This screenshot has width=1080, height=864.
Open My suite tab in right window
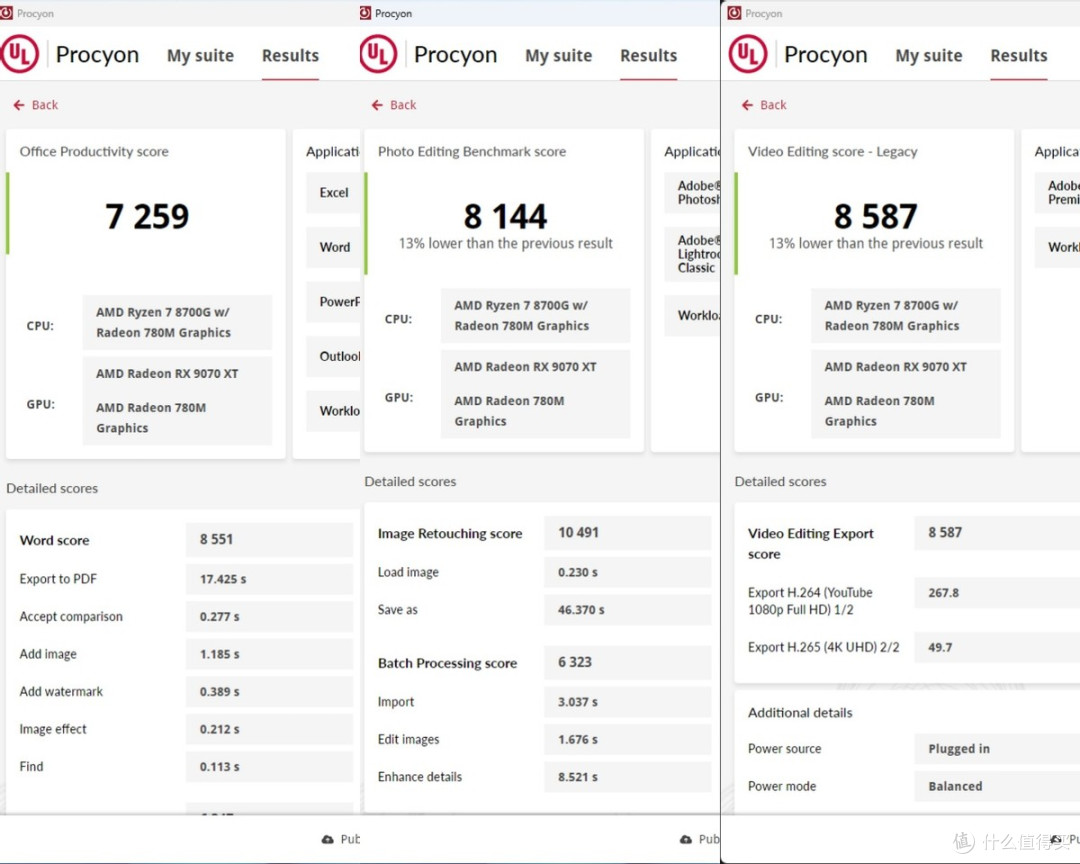tap(928, 55)
